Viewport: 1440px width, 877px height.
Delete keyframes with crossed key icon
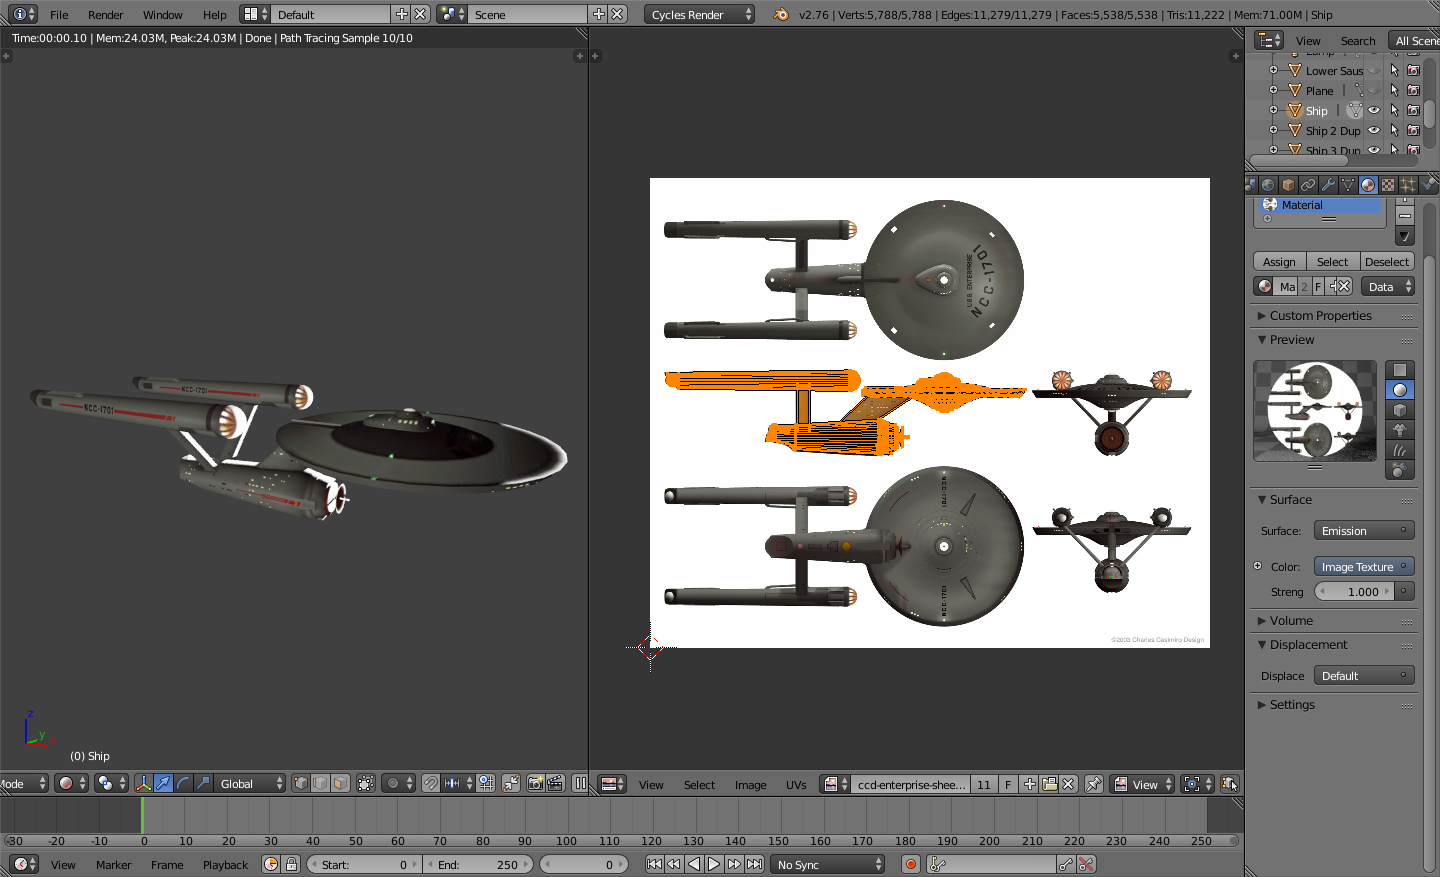point(1086,864)
